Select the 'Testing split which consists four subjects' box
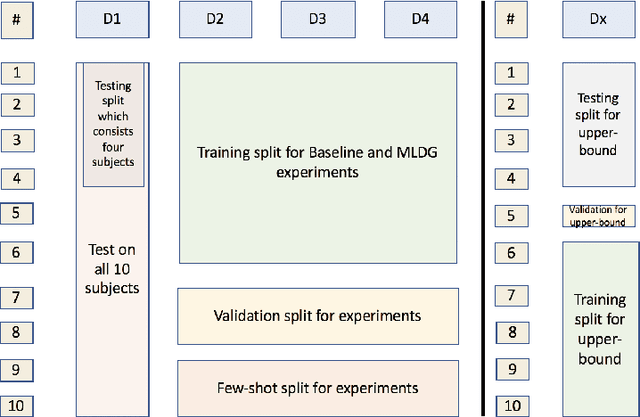The width and height of the screenshot is (640, 417). [113, 124]
